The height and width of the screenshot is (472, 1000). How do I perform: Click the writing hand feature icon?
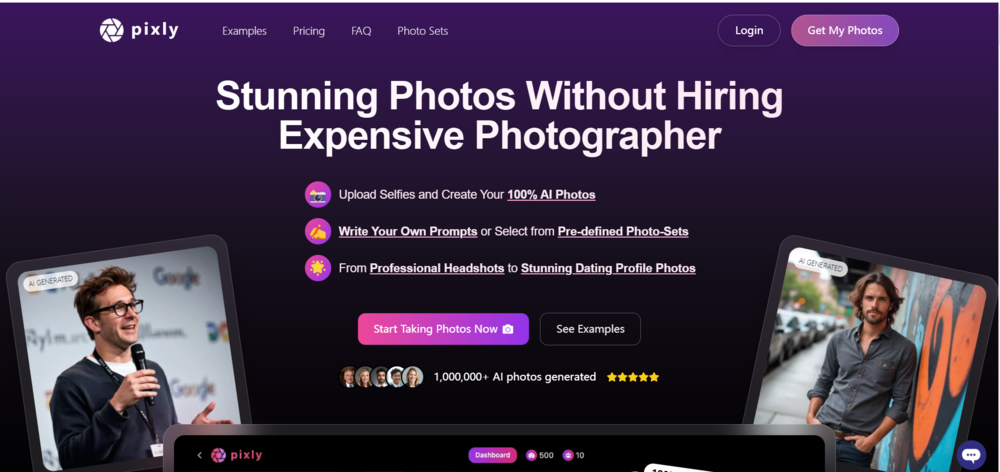tap(318, 231)
